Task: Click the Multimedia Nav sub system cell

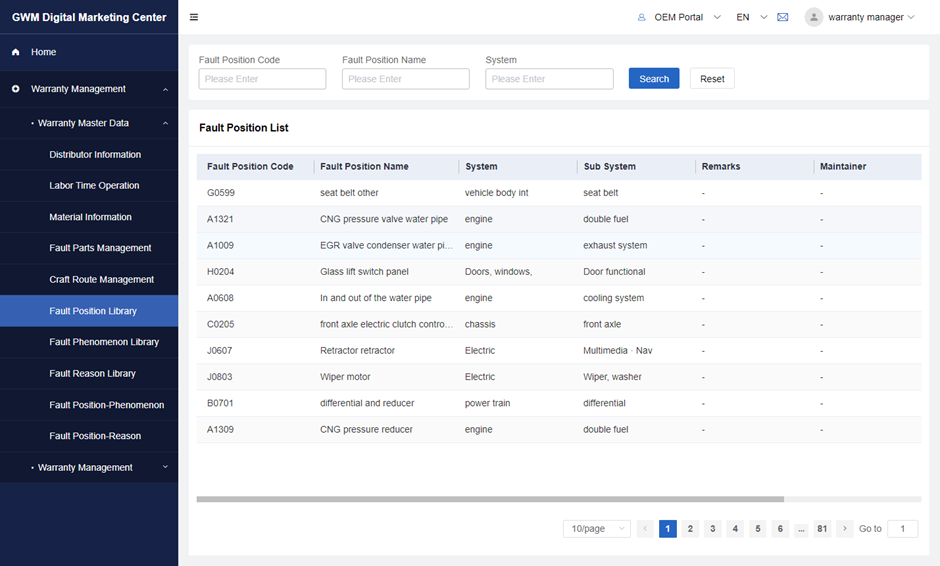Action: 617,351
